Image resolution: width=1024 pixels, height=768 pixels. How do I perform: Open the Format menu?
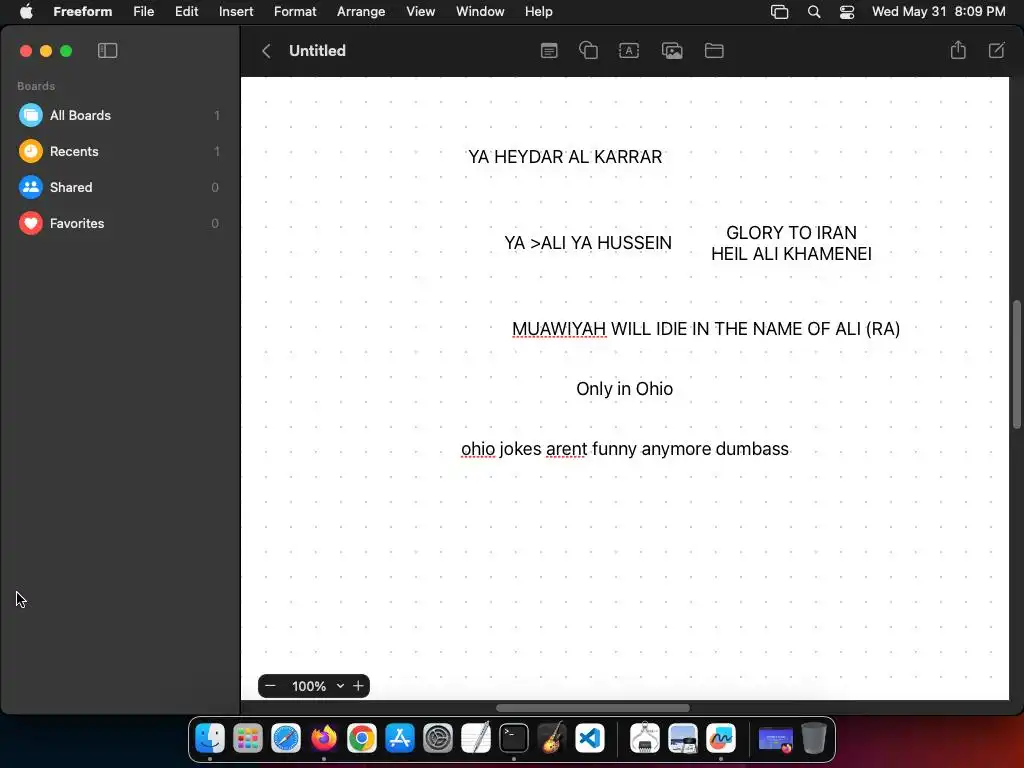[295, 11]
